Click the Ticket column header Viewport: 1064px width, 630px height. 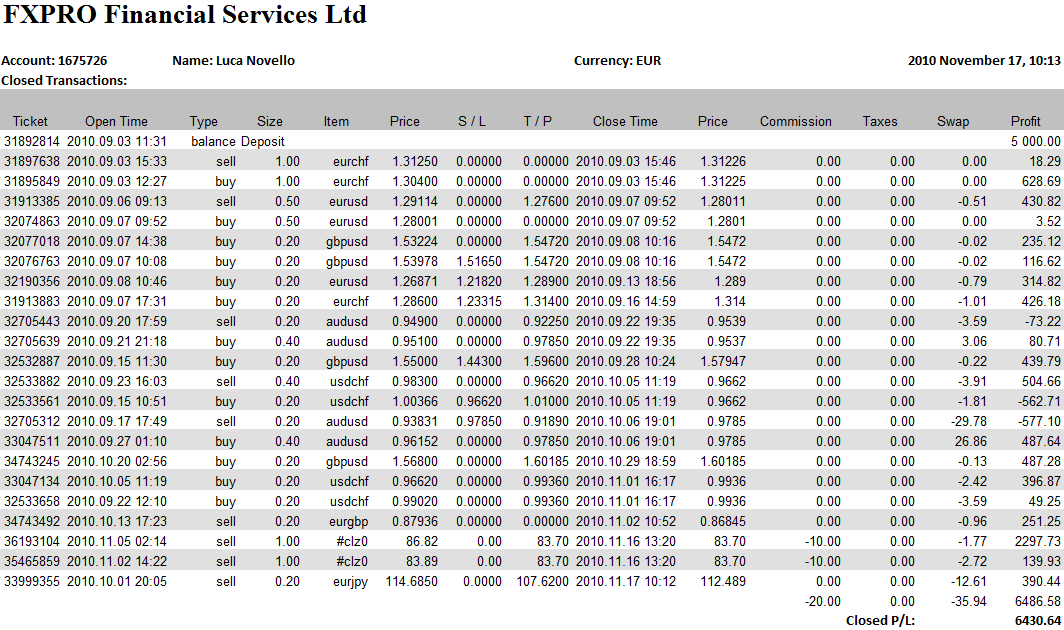point(30,121)
